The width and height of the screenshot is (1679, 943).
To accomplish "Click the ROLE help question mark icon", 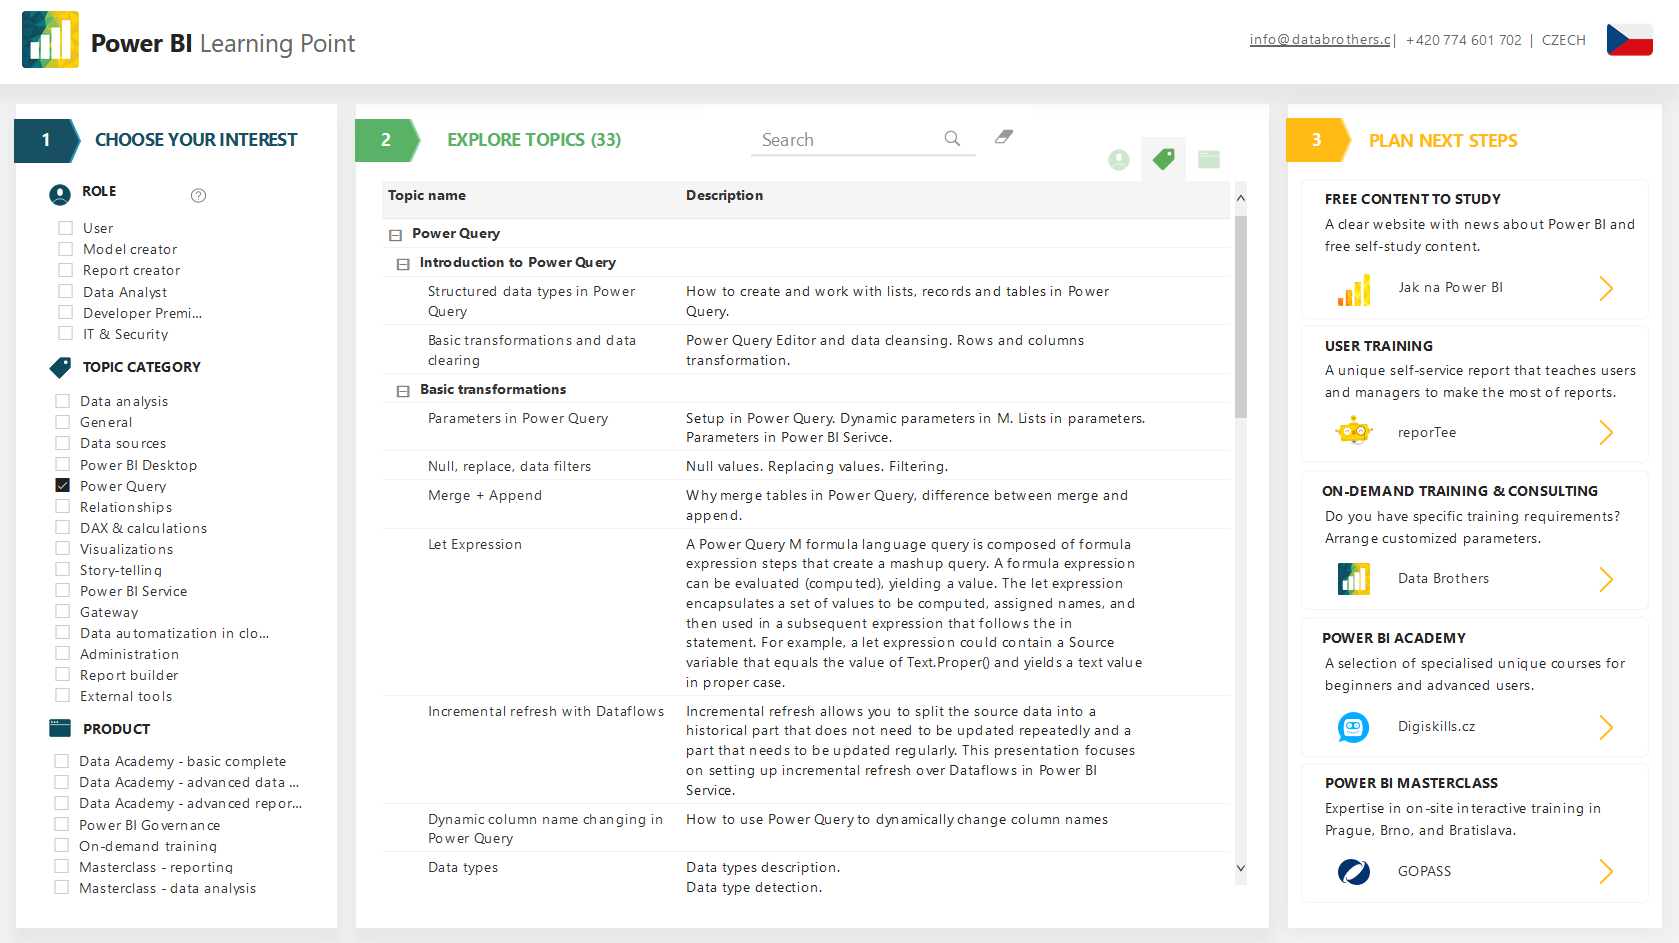I will pos(198,195).
